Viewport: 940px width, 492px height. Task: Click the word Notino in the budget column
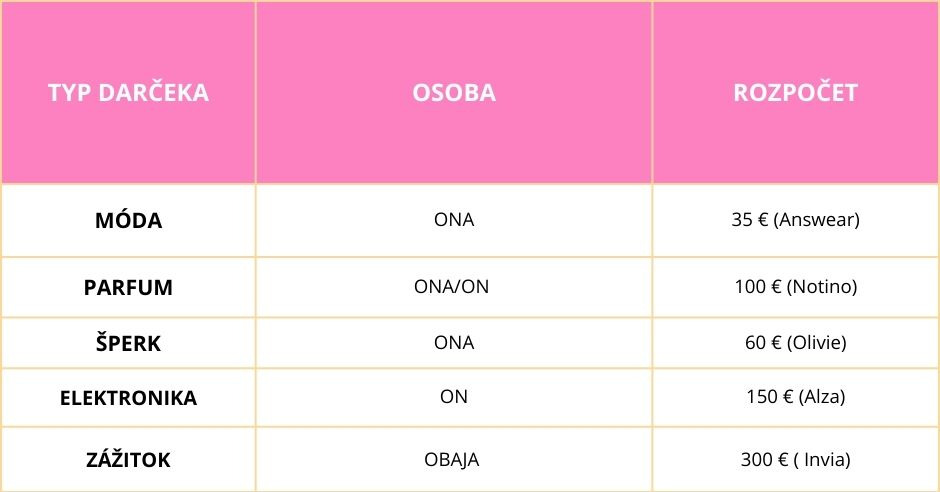click(822, 288)
